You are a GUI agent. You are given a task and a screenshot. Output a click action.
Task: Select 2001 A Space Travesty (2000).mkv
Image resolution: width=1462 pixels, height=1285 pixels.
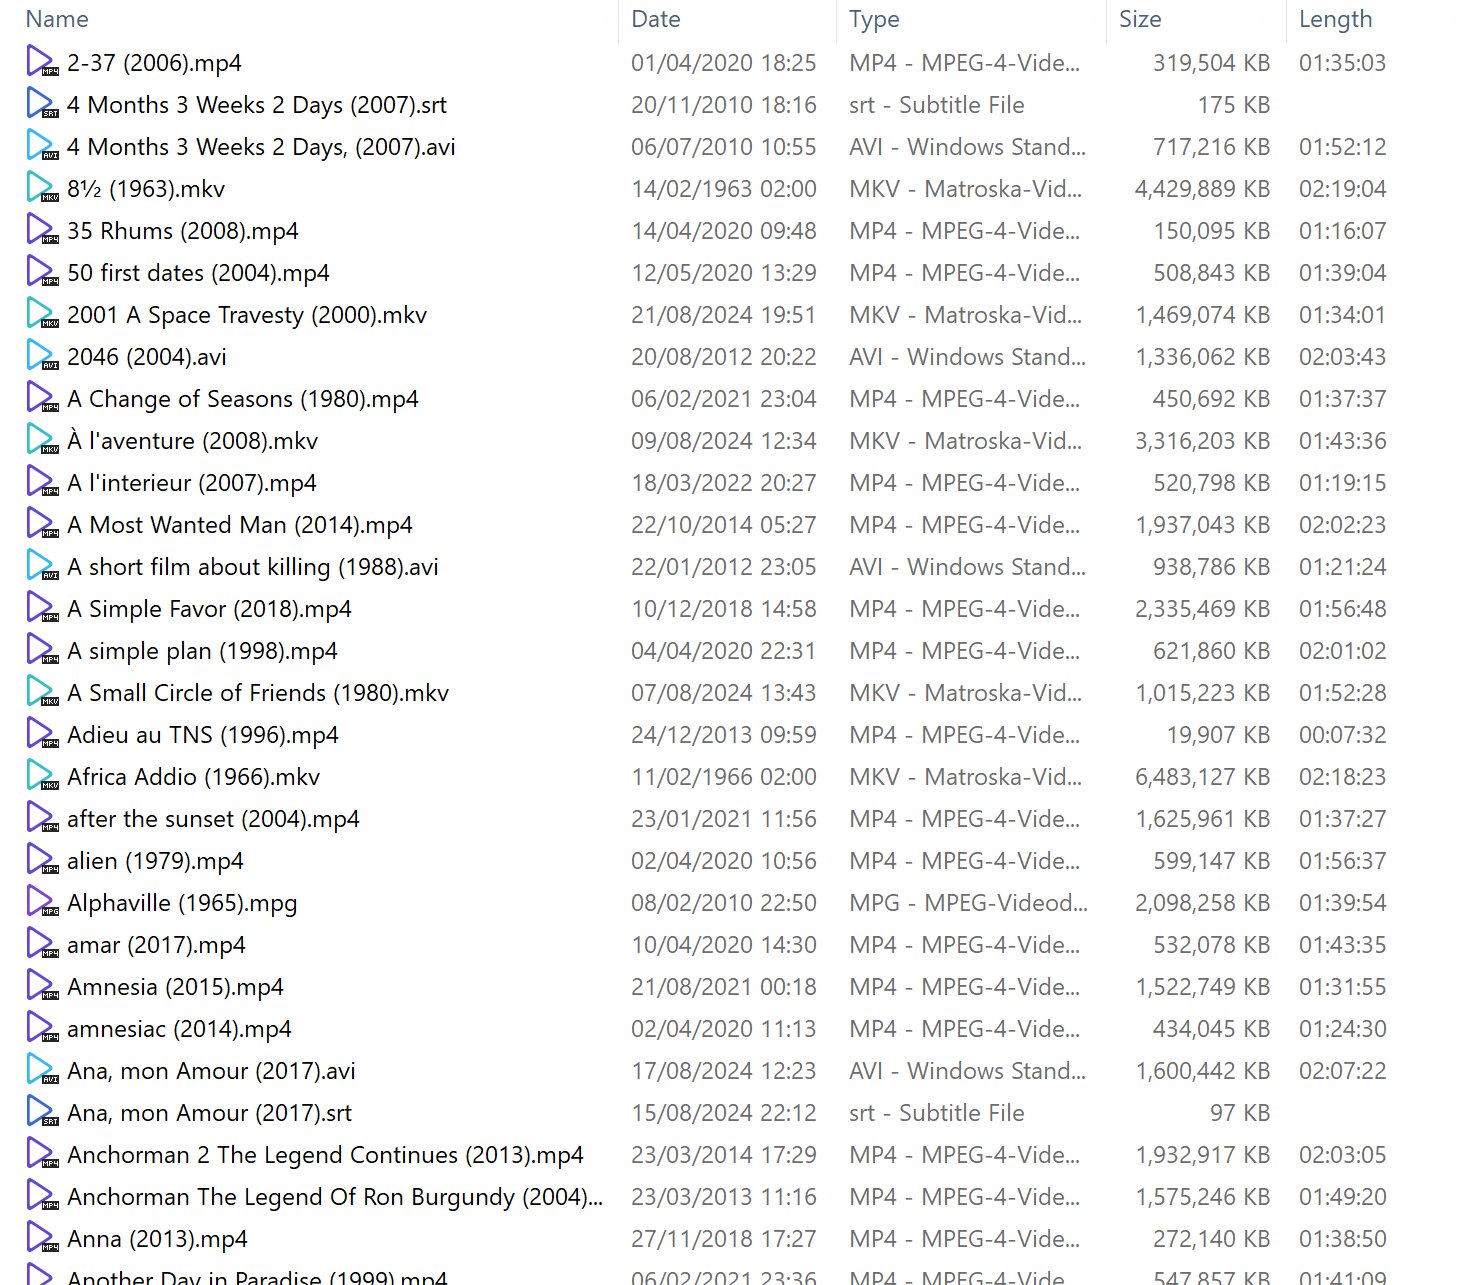[246, 315]
